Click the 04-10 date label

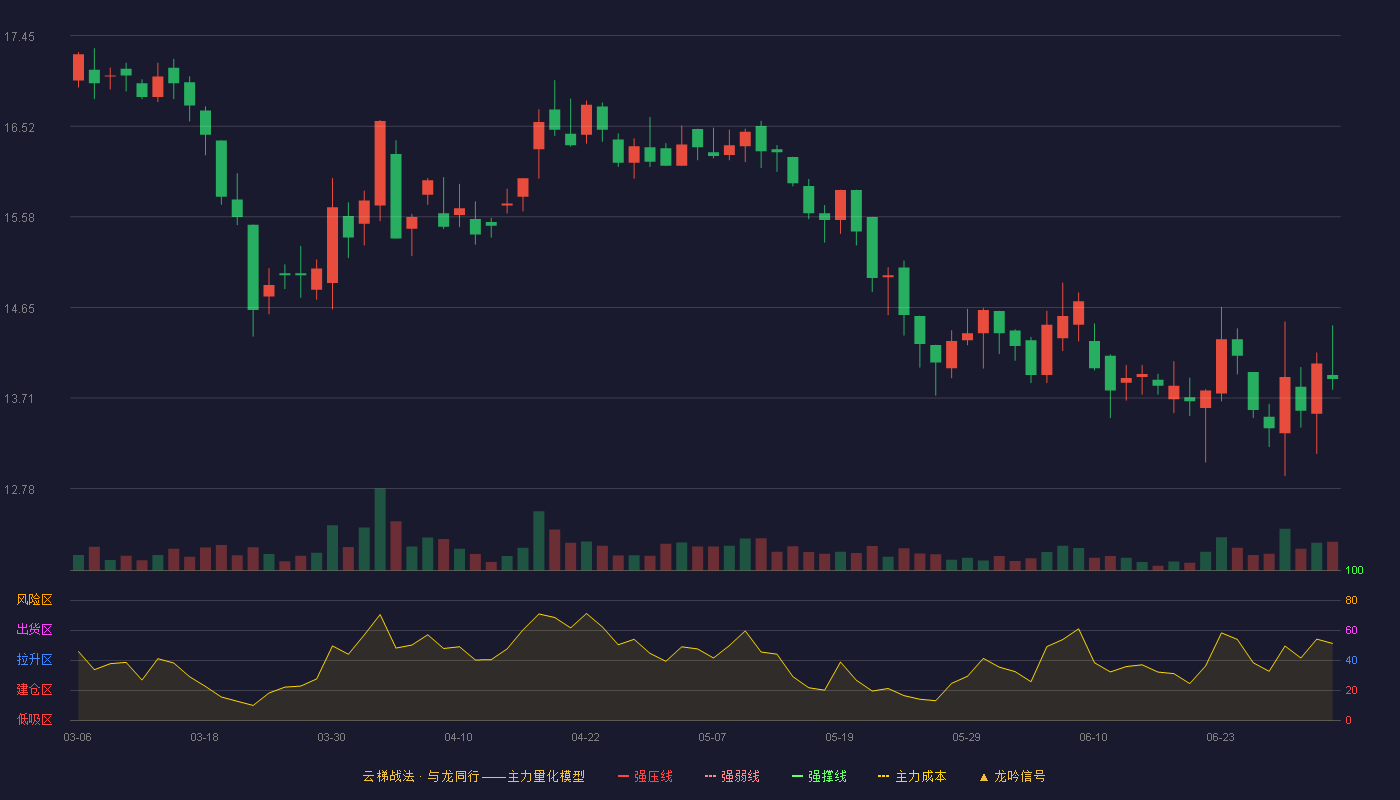click(458, 737)
